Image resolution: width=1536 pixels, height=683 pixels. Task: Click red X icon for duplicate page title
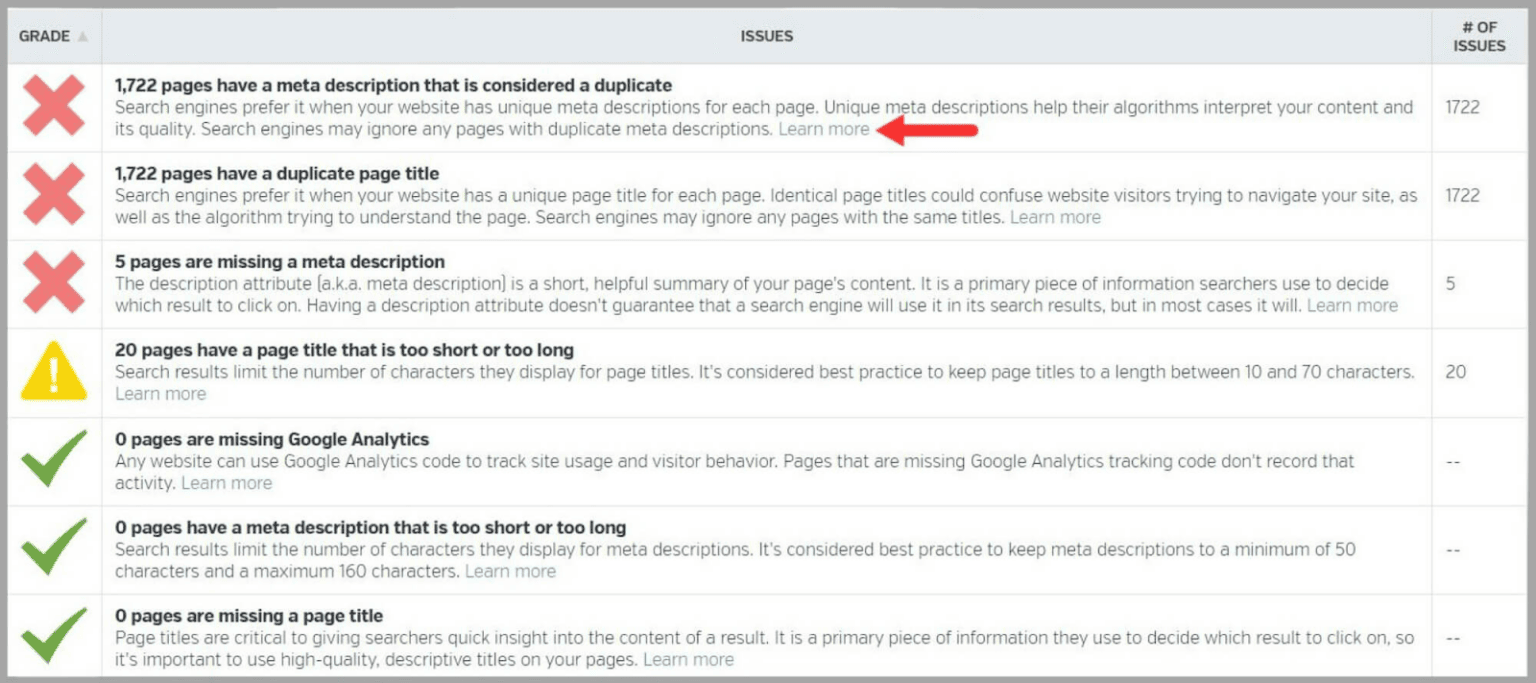tap(54, 196)
